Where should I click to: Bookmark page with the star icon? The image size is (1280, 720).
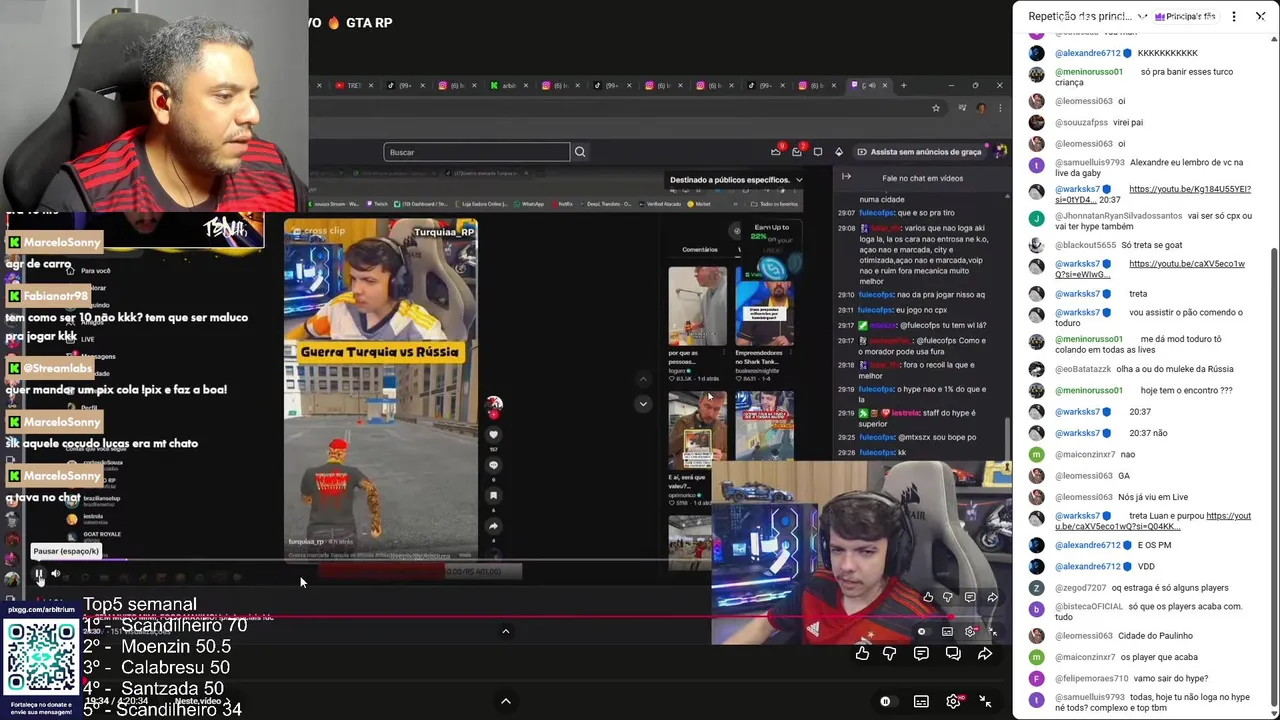tap(936, 108)
